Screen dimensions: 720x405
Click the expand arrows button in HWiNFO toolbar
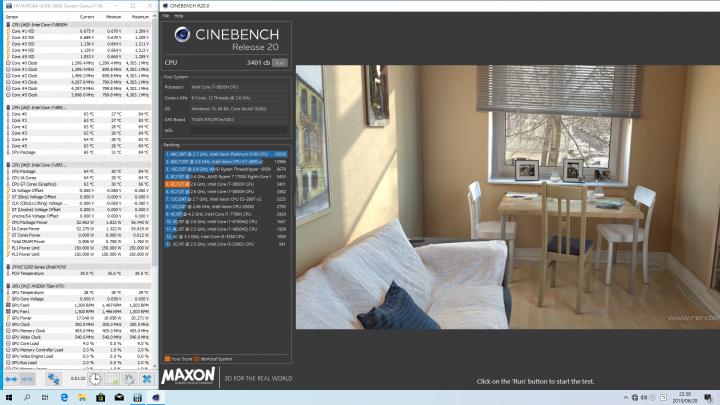pos(11,379)
